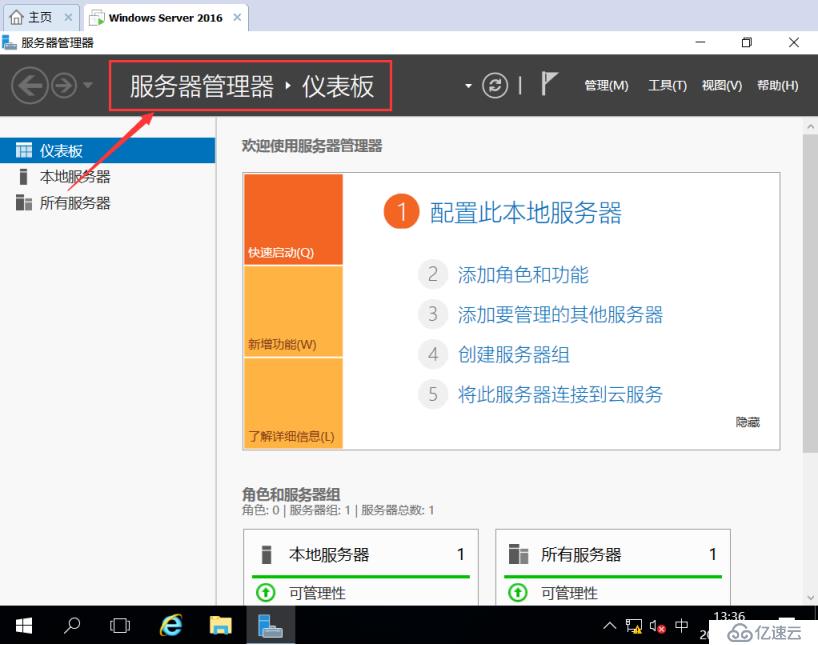
Task: Open the 本地服务器 tile header
Action: click(x=360, y=554)
